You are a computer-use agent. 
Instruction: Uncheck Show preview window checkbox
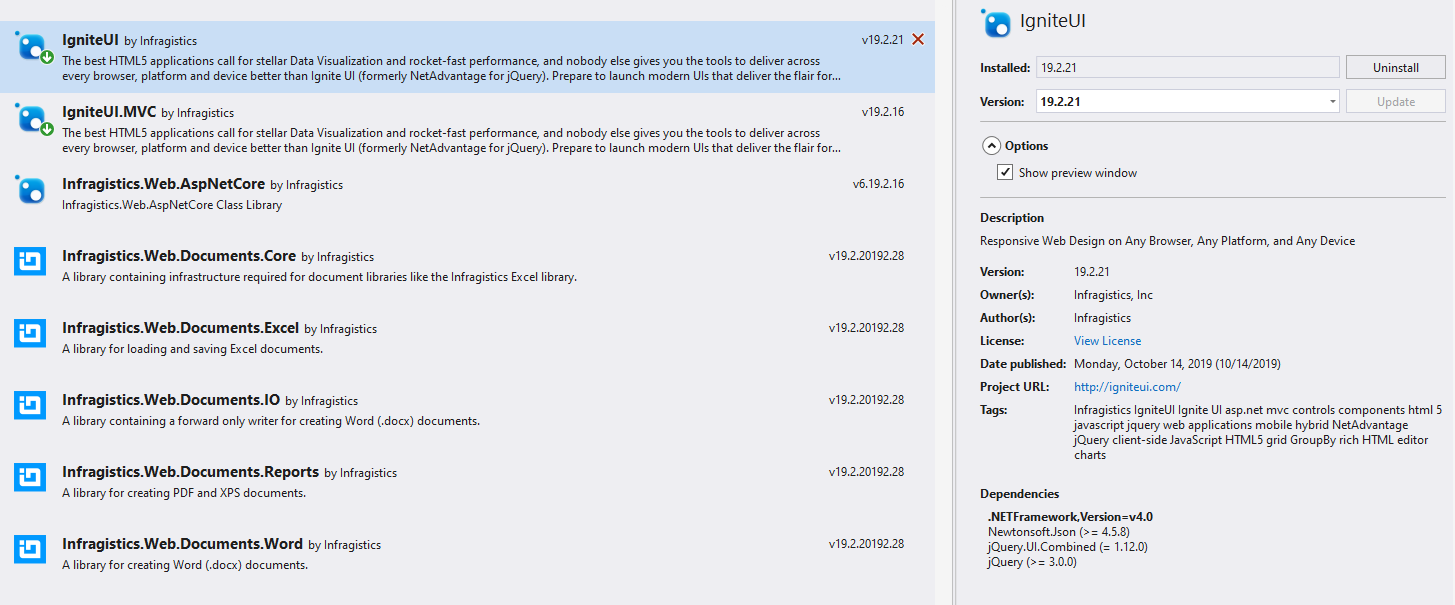click(x=1005, y=173)
